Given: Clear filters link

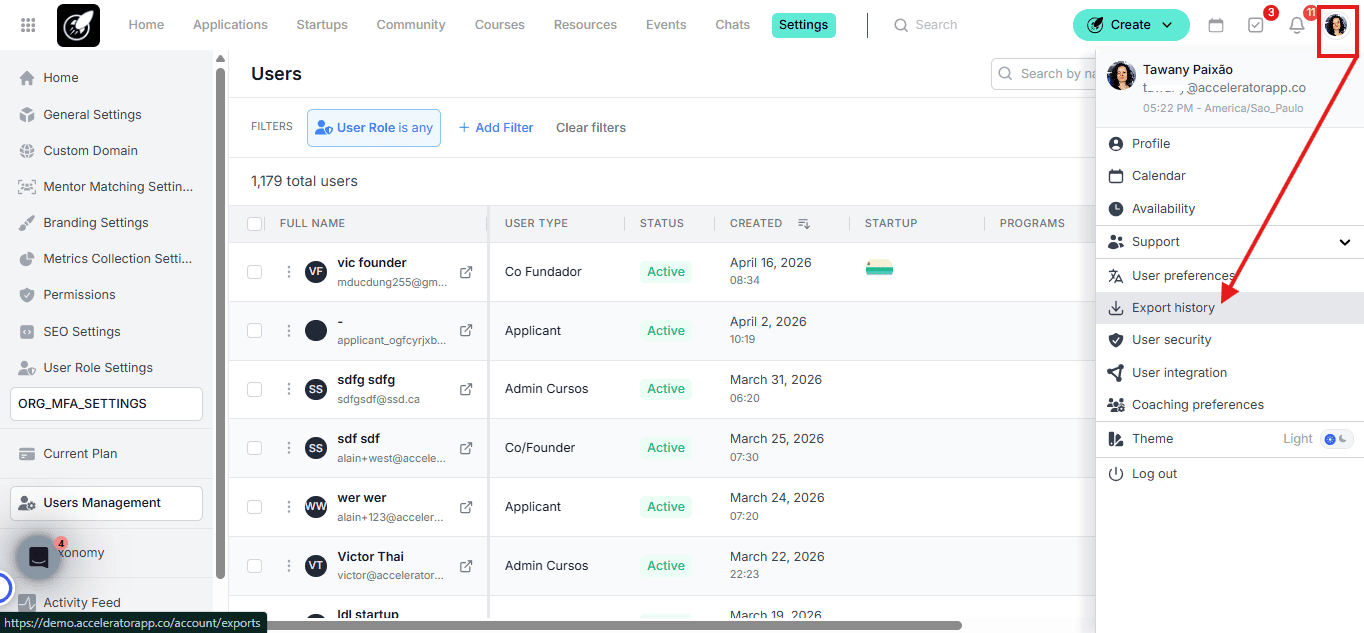Looking at the screenshot, I should tap(591, 128).
